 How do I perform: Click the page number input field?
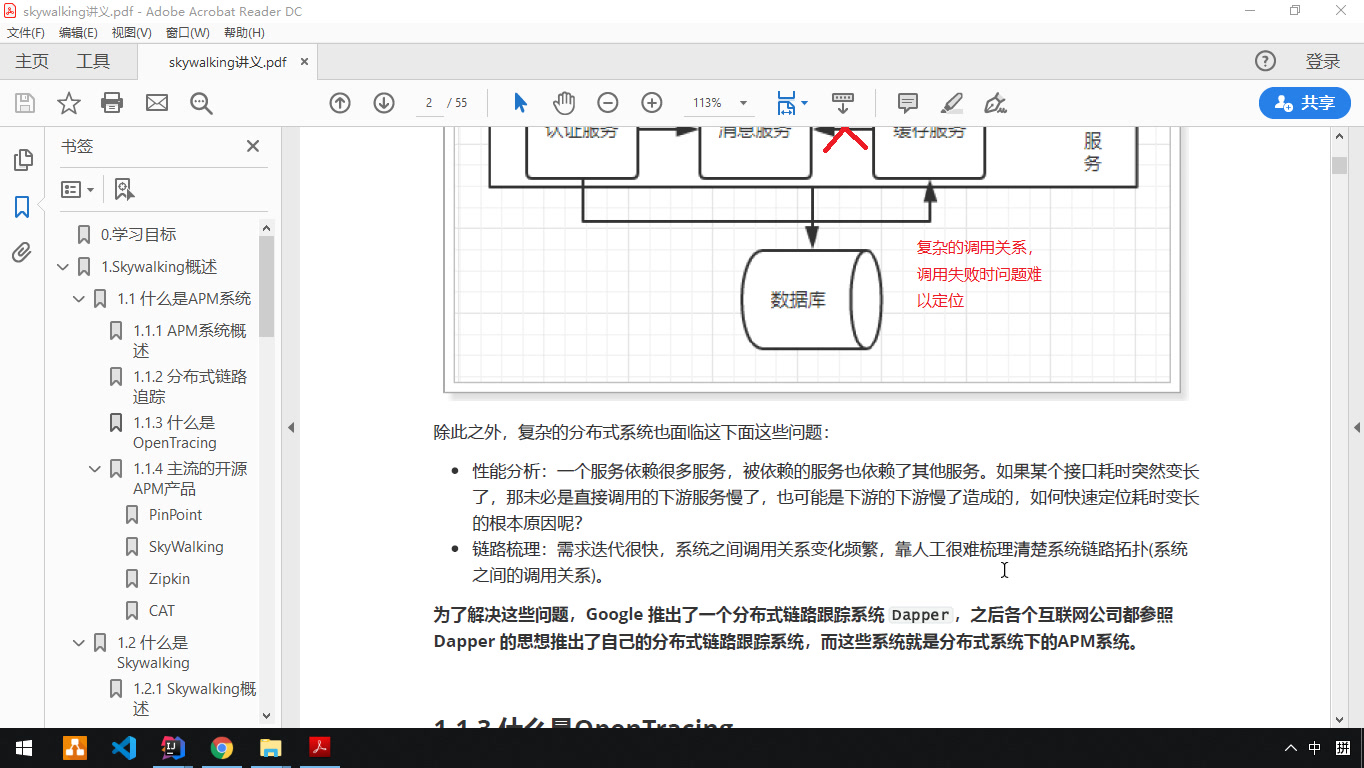tap(430, 103)
